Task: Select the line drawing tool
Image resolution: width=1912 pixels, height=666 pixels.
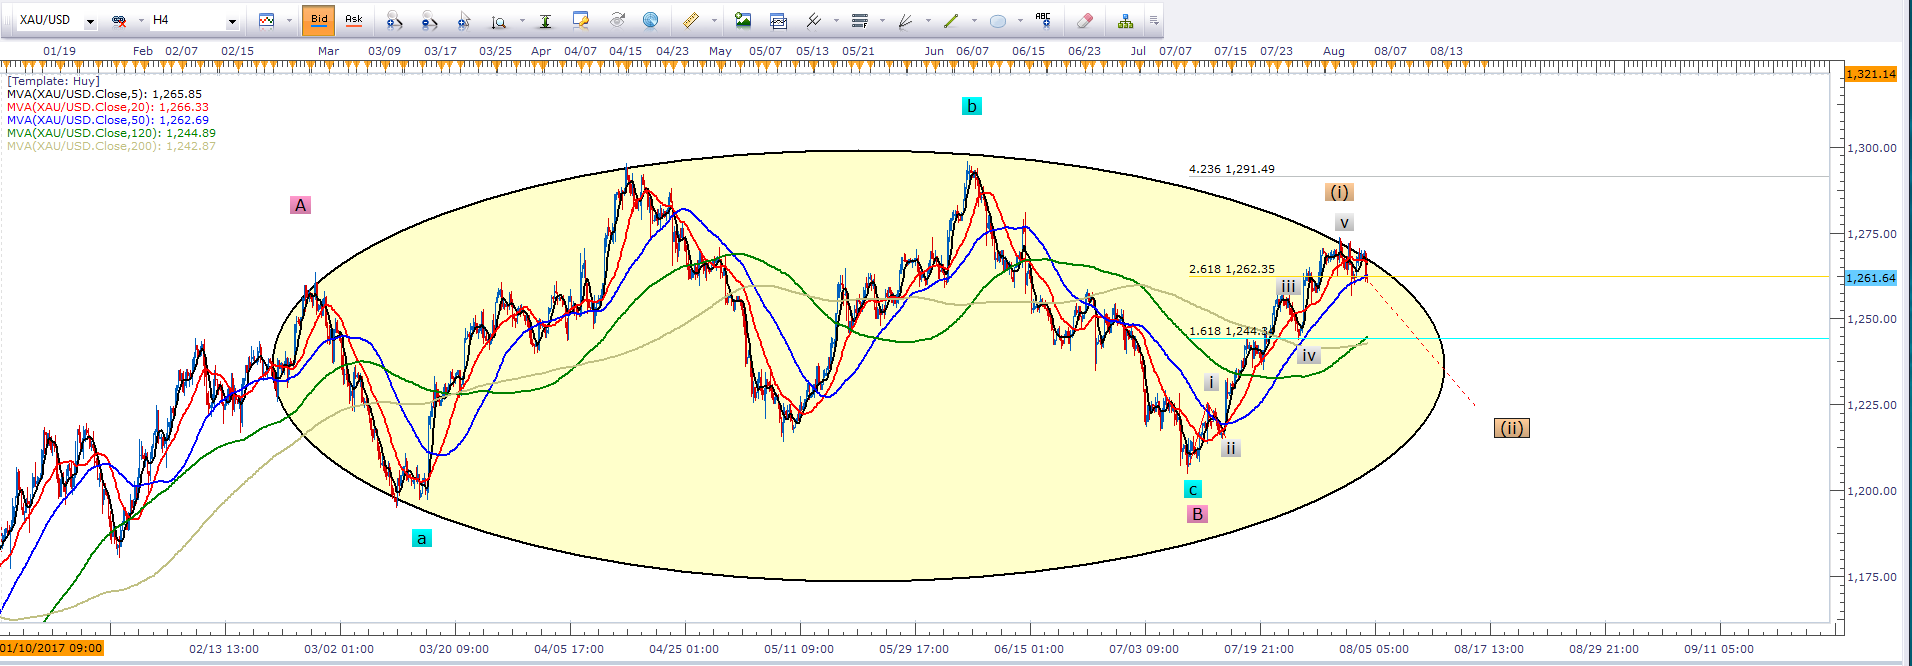Action: point(951,20)
